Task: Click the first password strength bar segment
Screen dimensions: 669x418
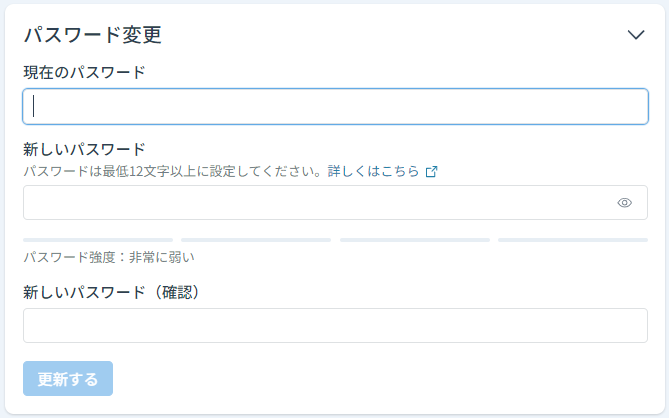Action: click(98, 240)
